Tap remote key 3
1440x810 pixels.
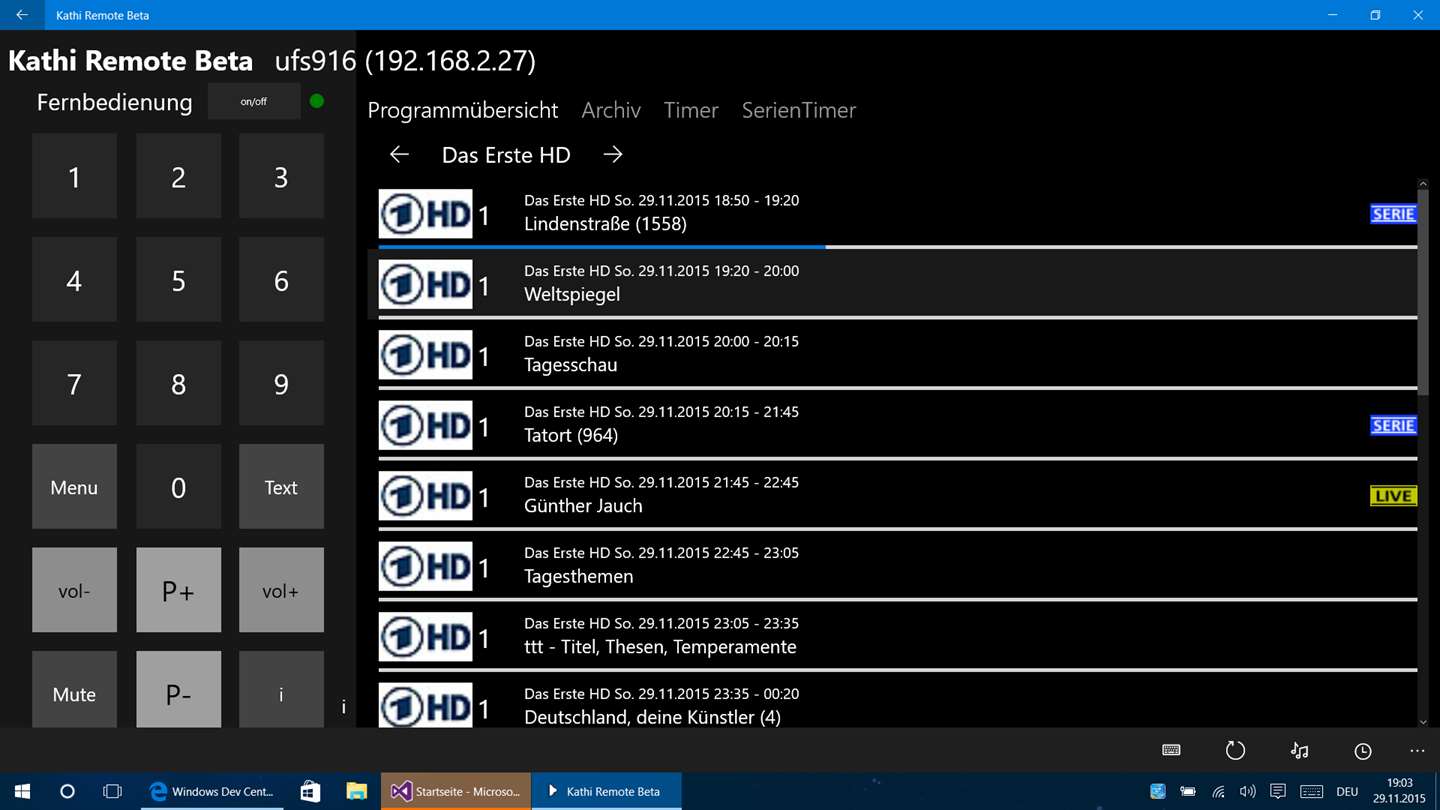pos(281,176)
